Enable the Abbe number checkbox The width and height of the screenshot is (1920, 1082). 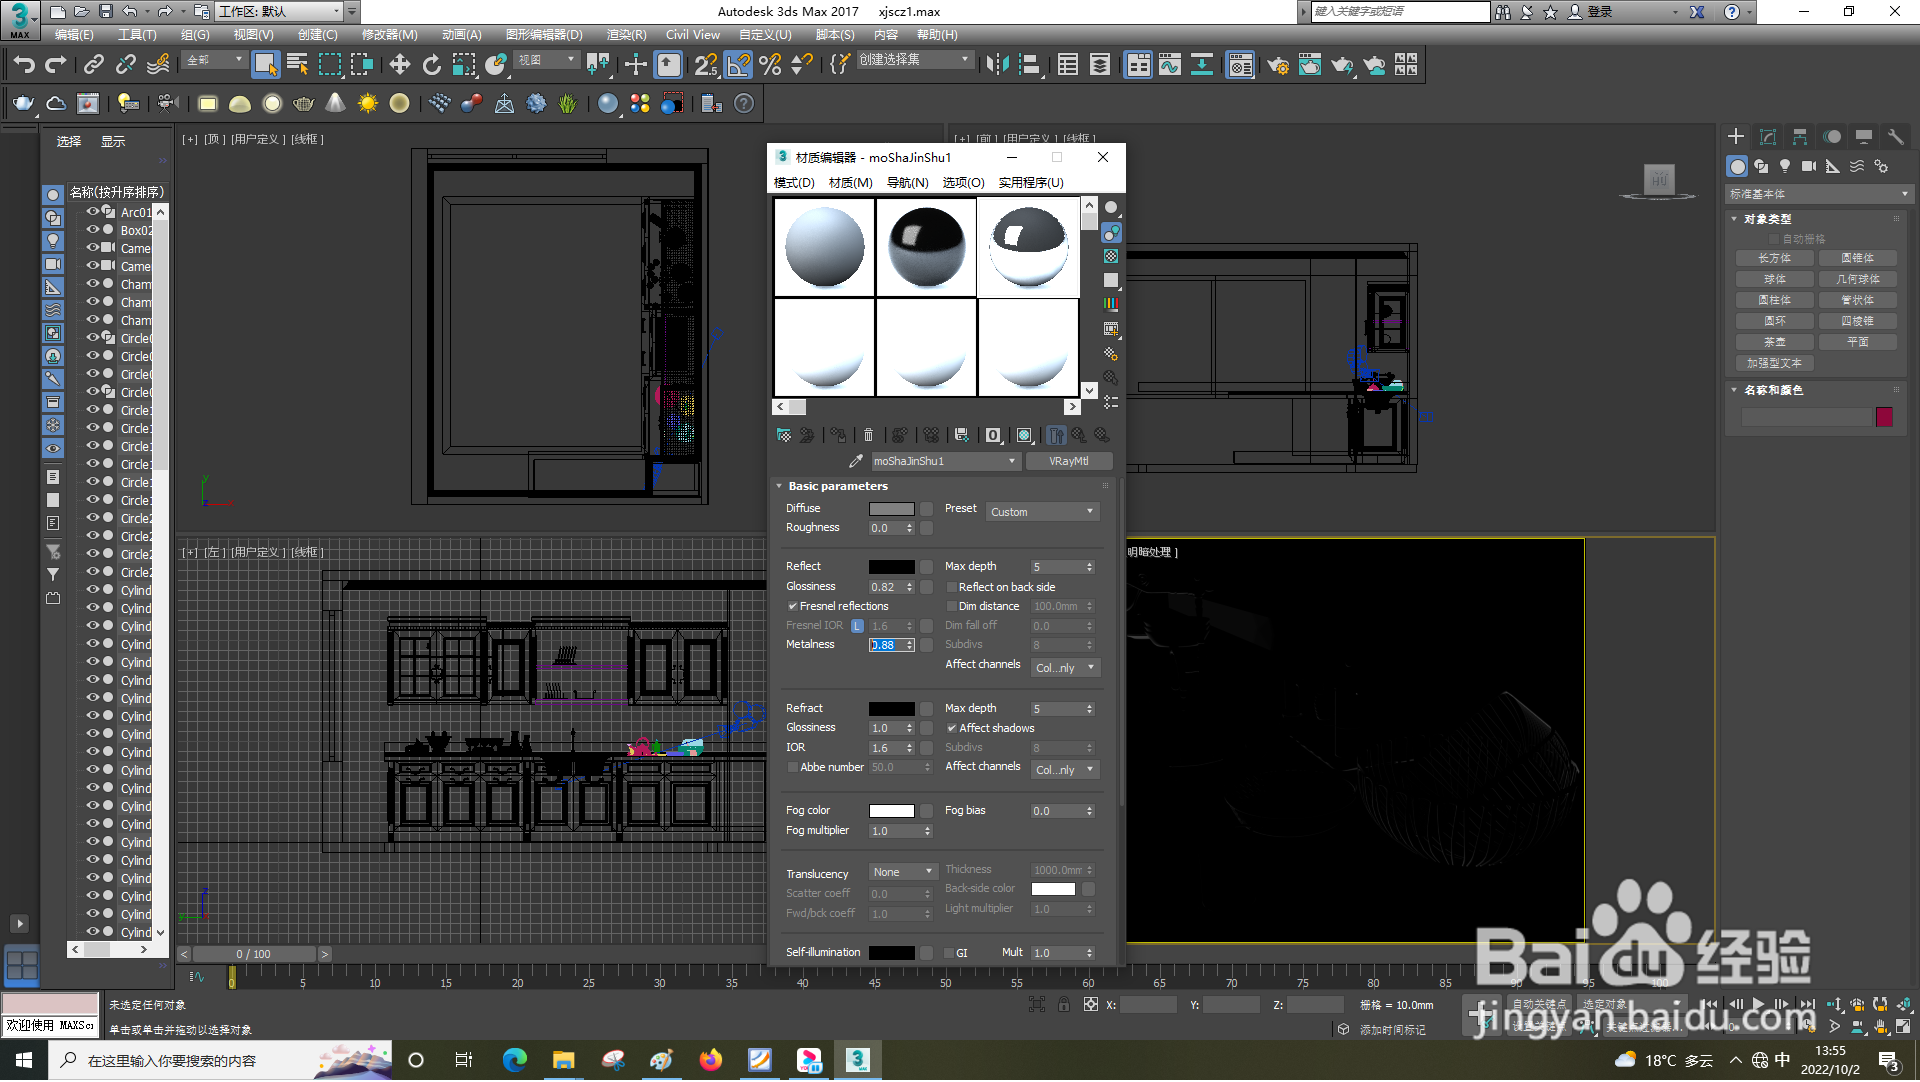click(x=792, y=768)
